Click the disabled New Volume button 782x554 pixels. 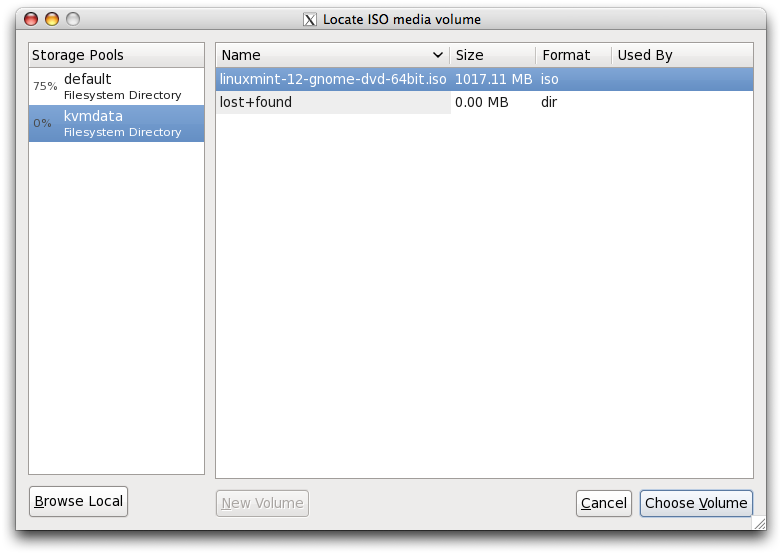tap(262, 503)
